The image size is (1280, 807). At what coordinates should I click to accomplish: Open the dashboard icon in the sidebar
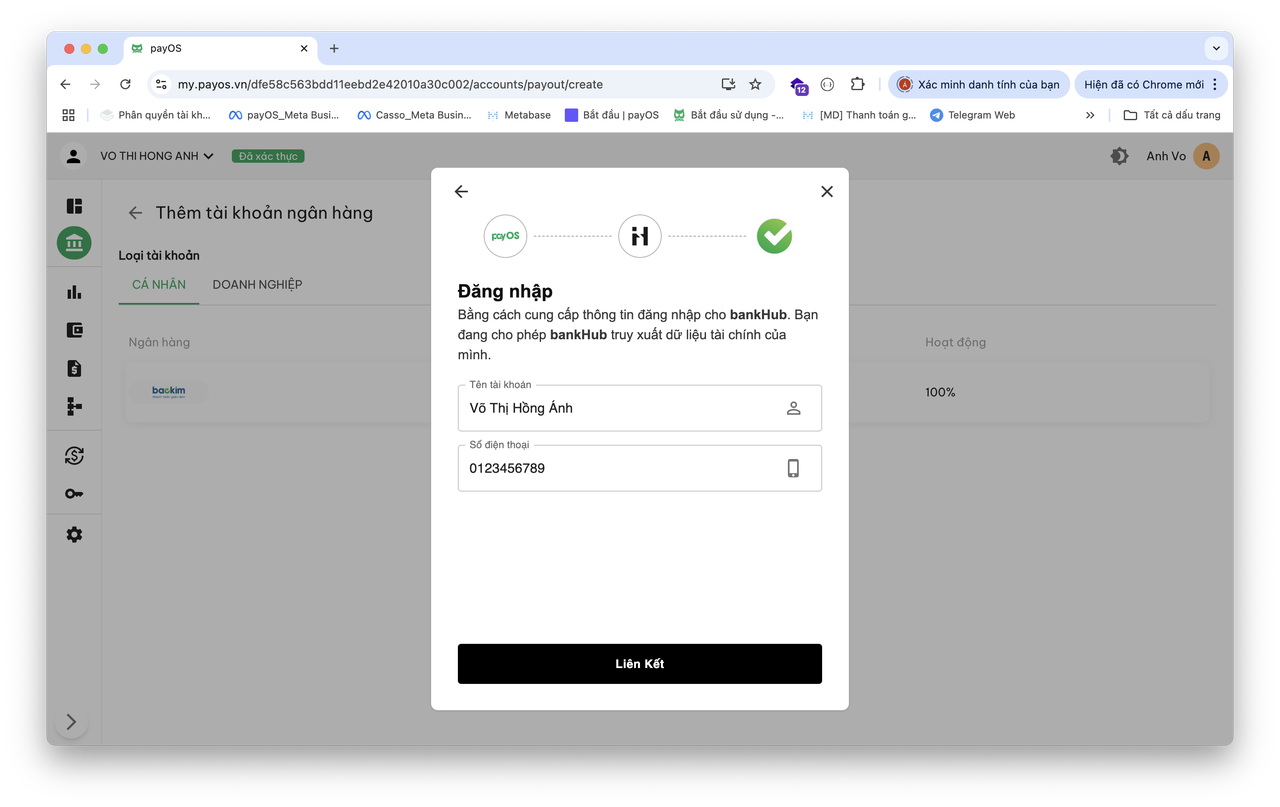74,206
